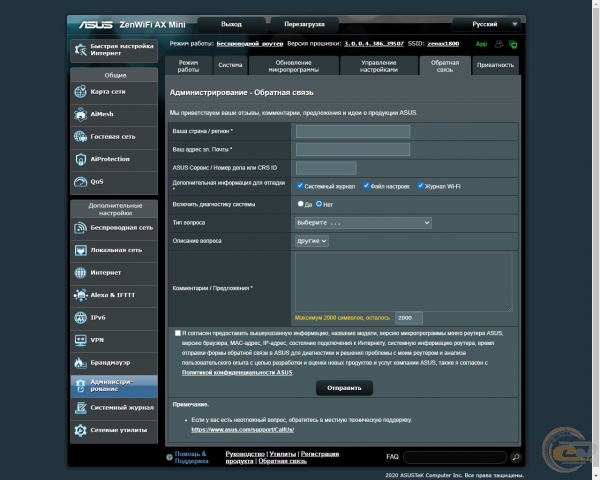Click the ASUS service CRS ID field
600x480 pixels.
[x=326, y=168]
